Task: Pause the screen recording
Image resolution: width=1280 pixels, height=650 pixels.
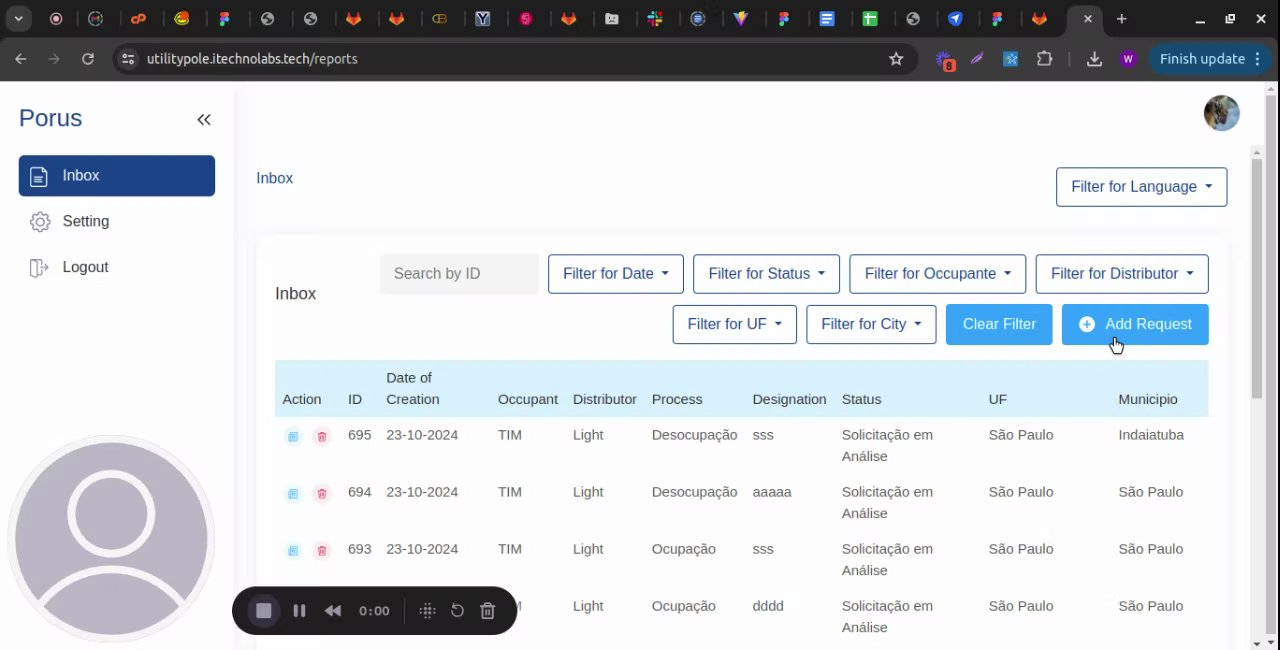Action: click(299, 611)
